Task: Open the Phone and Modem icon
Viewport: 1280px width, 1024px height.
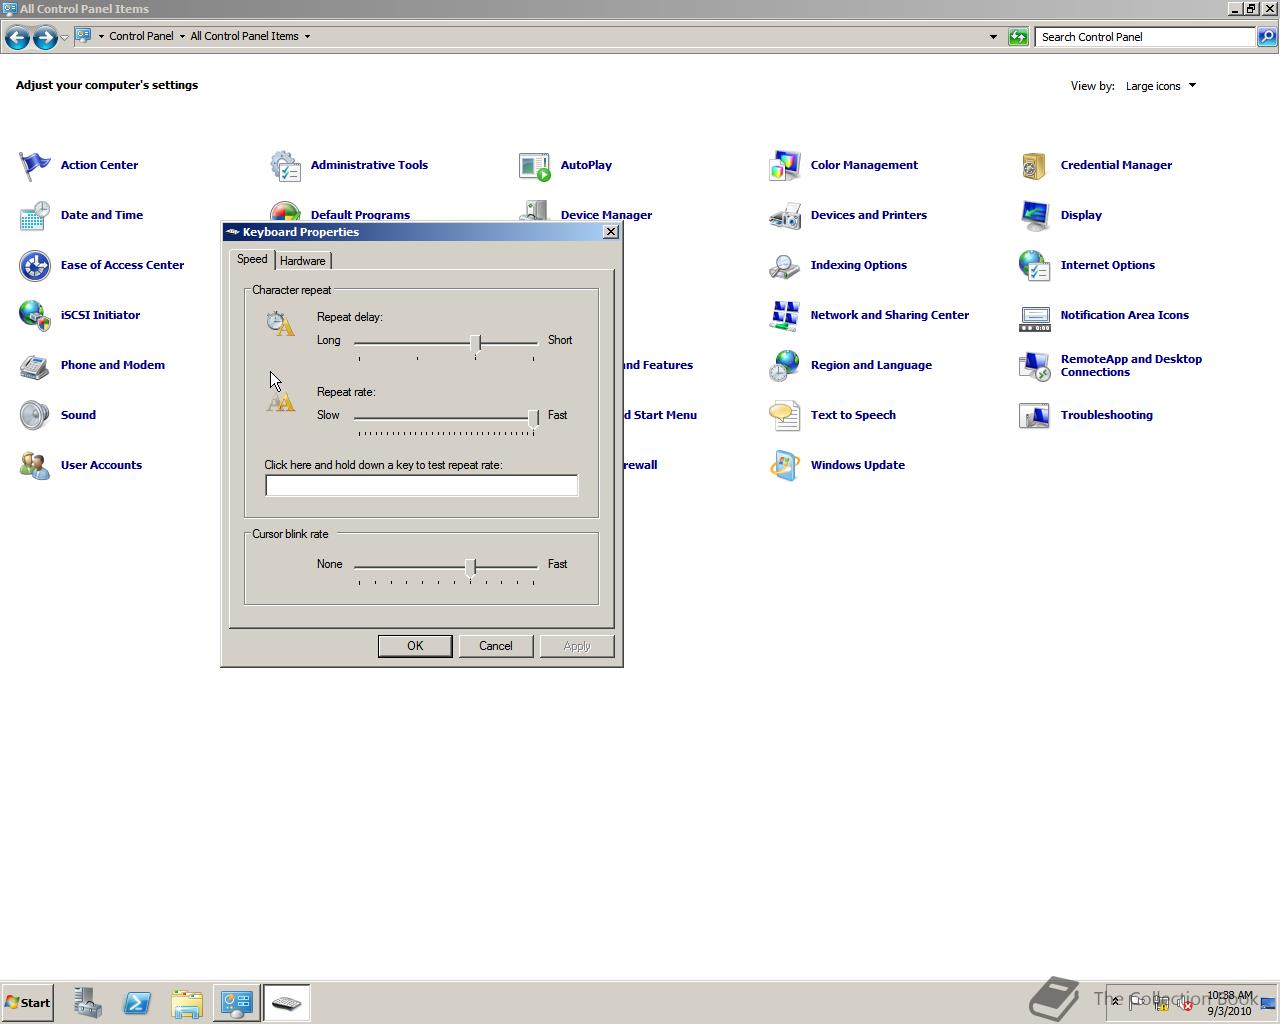Action: pyautogui.click(x=35, y=365)
